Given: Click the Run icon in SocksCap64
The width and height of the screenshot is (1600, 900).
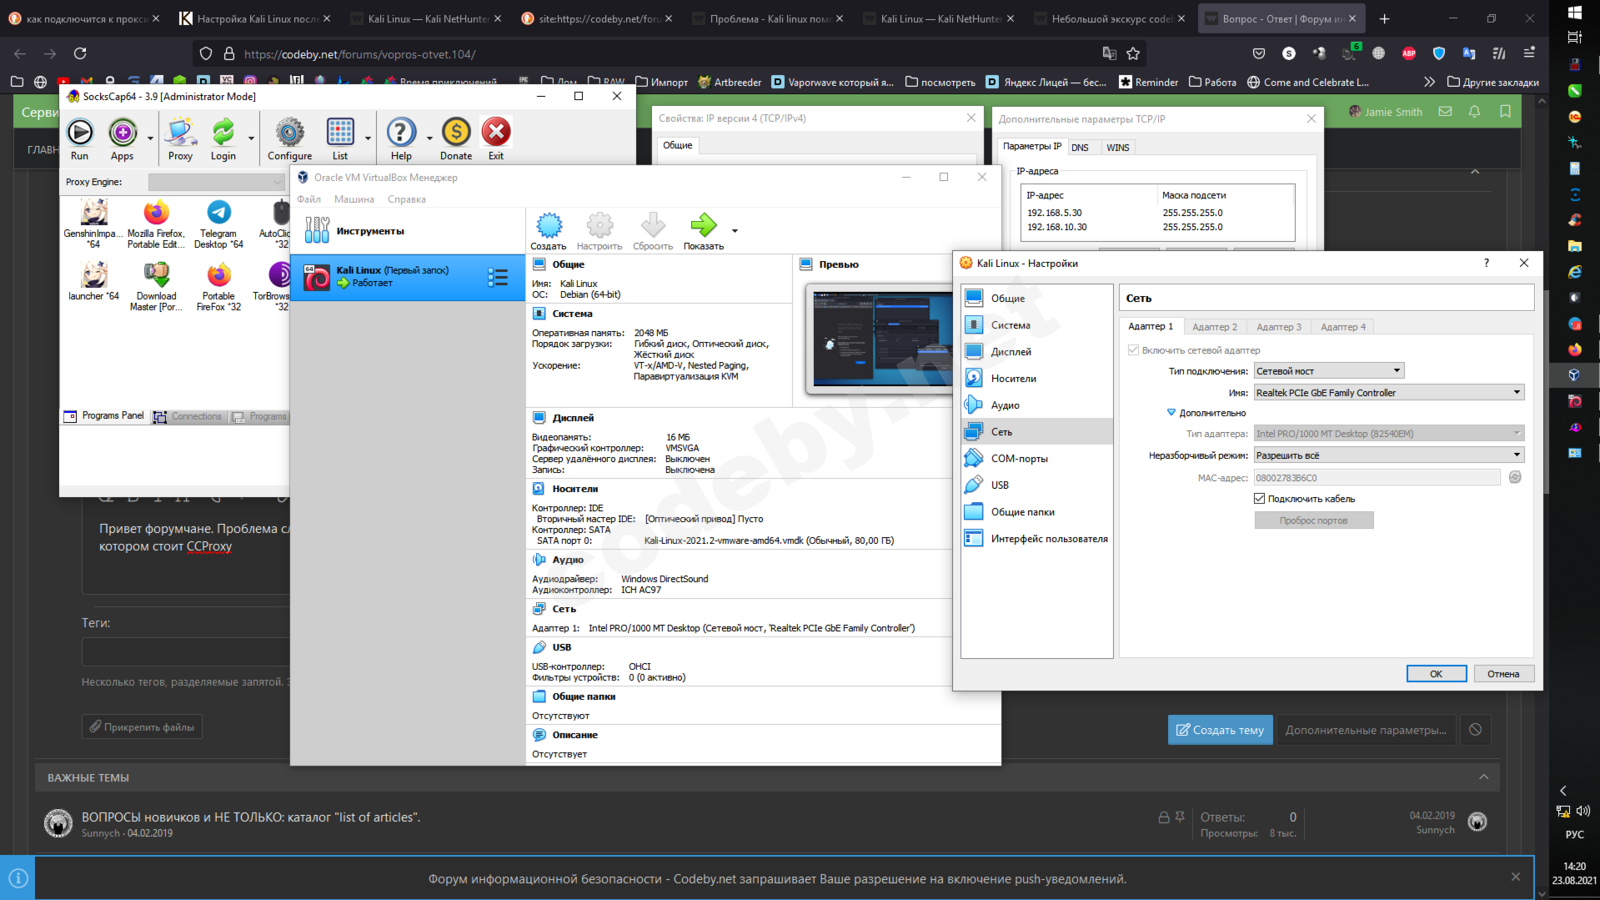Looking at the screenshot, I should point(80,133).
